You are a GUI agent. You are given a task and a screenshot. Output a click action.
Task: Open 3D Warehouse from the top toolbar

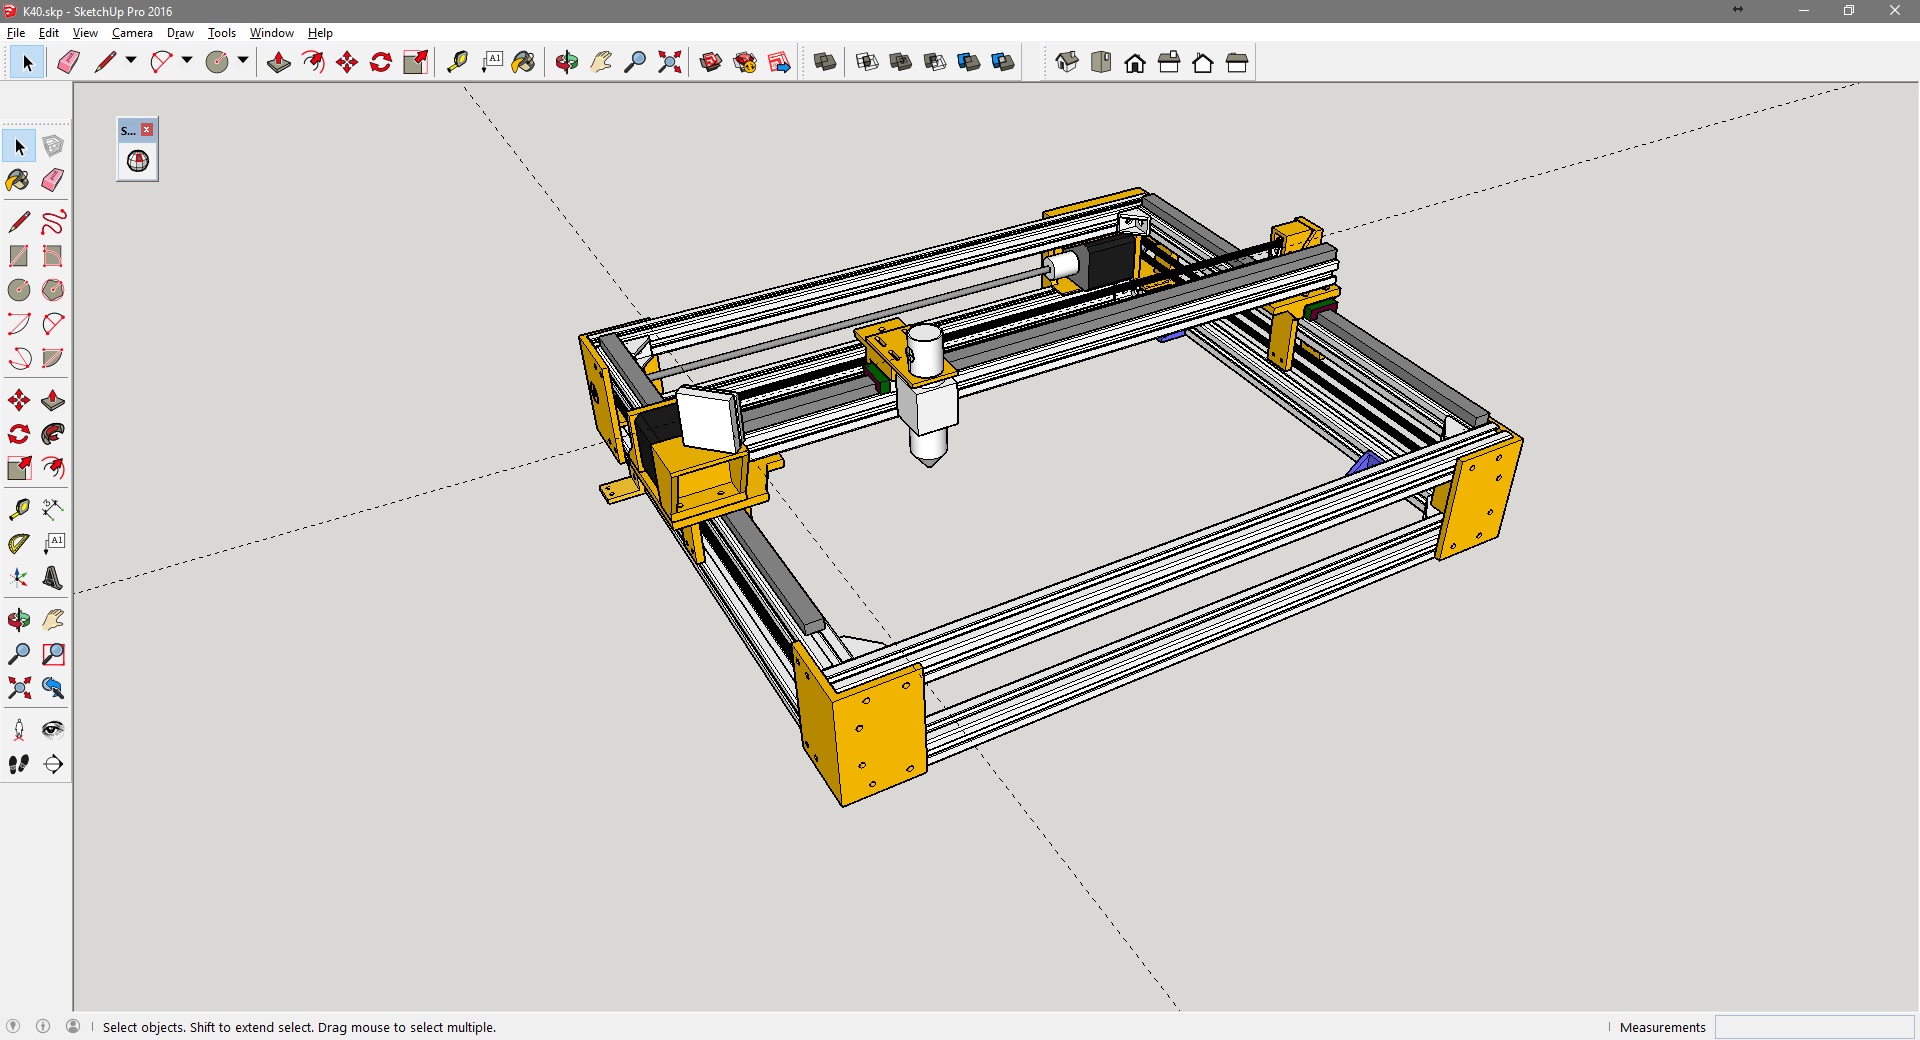pyautogui.click(x=711, y=62)
